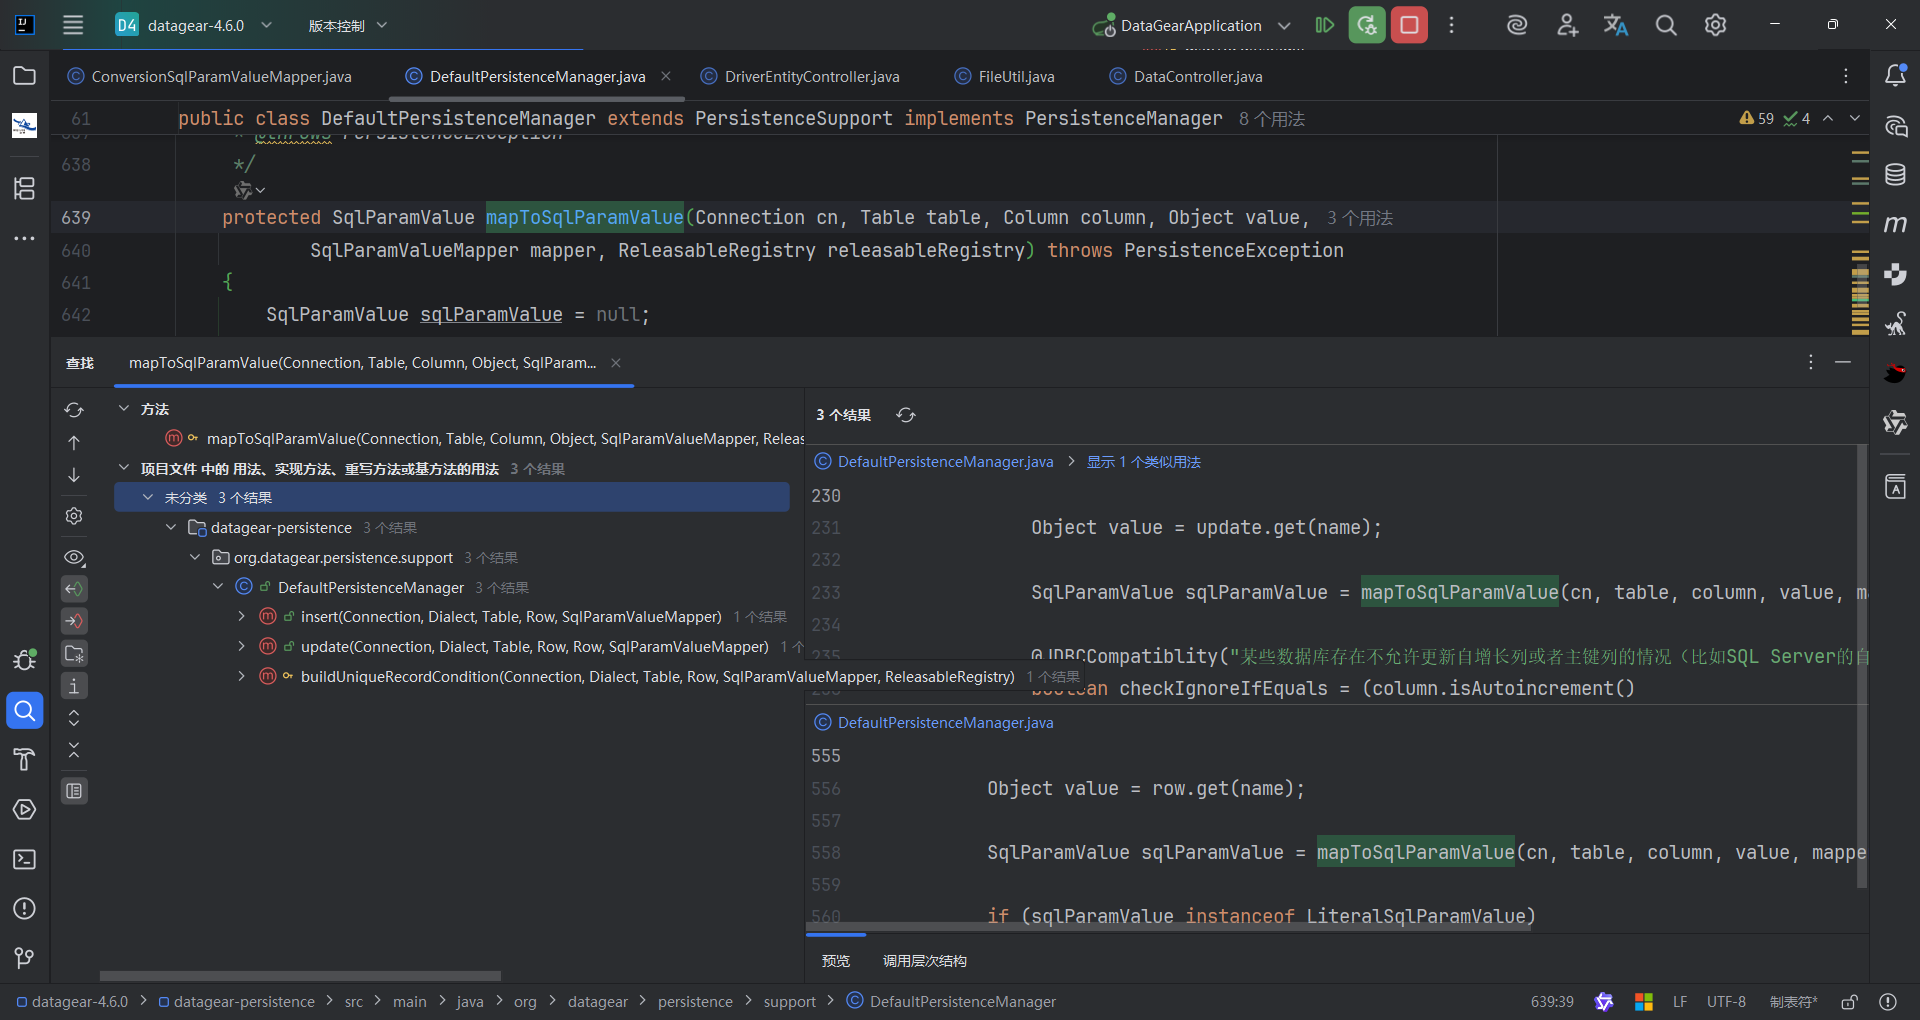This screenshot has width=1920, height=1020.
Task: Open the translation plugin icon
Action: click(1616, 25)
